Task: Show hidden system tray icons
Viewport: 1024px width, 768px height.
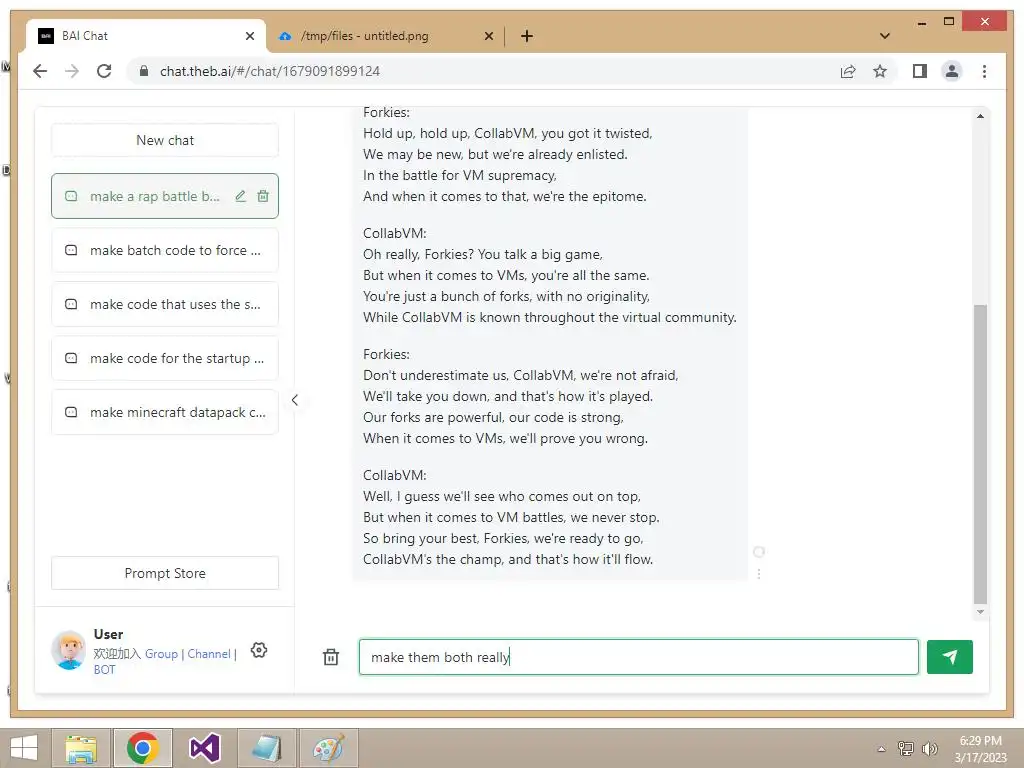Action: tap(882, 749)
